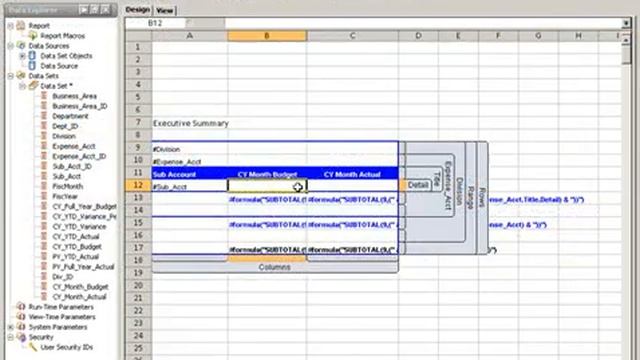Click the Columns range bar

(x=275, y=267)
